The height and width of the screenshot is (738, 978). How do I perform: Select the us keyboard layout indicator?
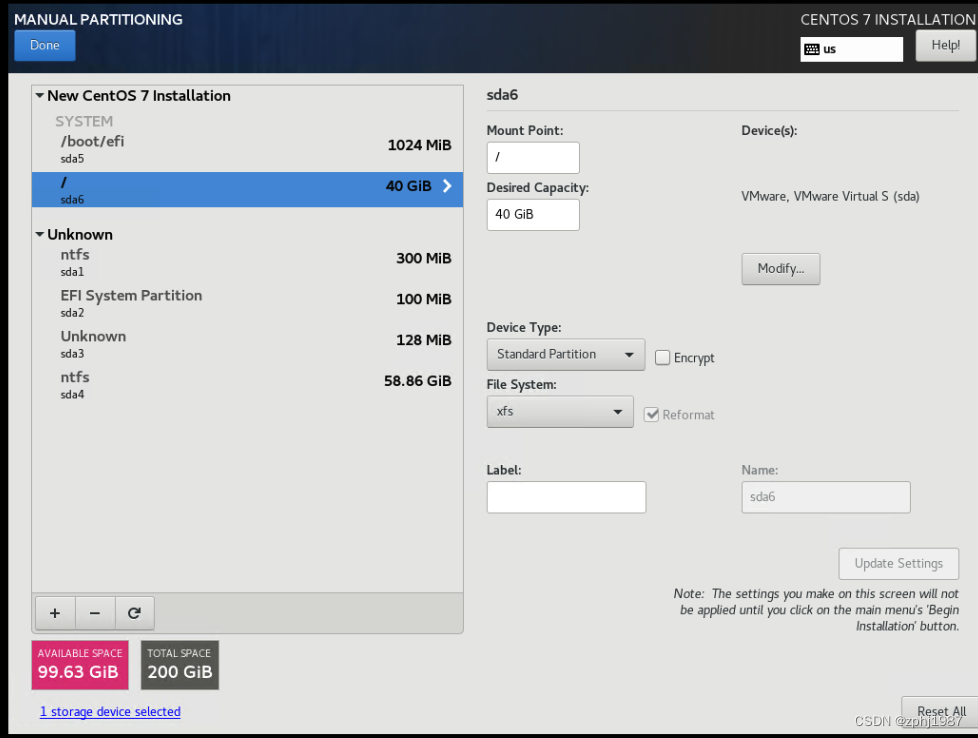pos(851,49)
